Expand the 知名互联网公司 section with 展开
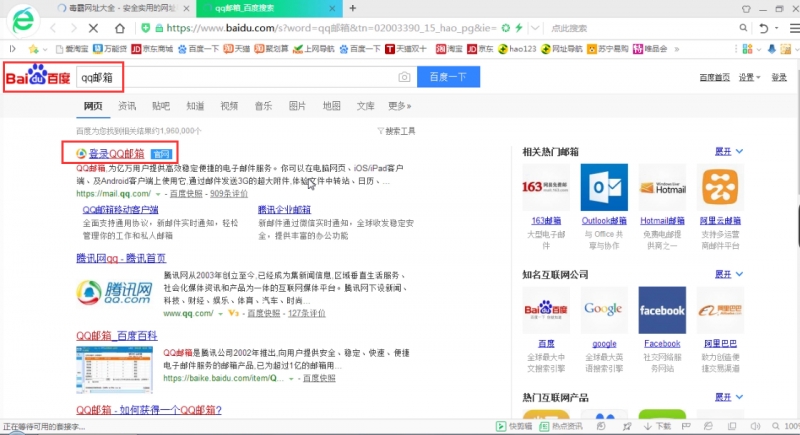Image resolution: width=800 pixels, height=435 pixels. (x=729, y=274)
